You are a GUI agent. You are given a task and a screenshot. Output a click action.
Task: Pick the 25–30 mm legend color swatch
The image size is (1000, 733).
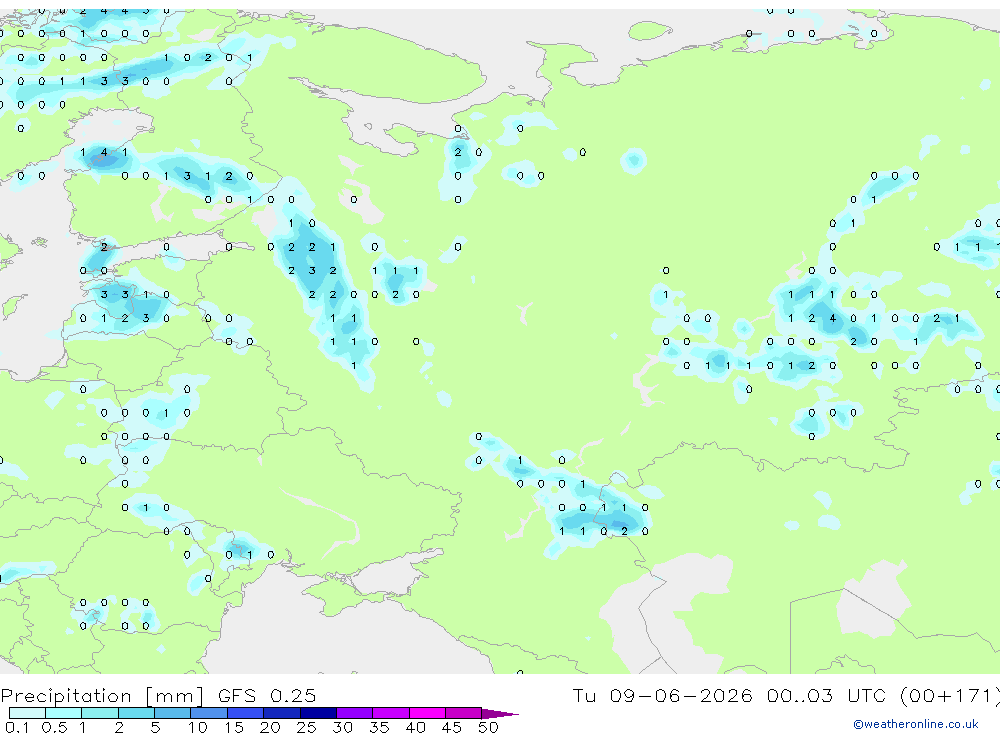click(x=318, y=713)
